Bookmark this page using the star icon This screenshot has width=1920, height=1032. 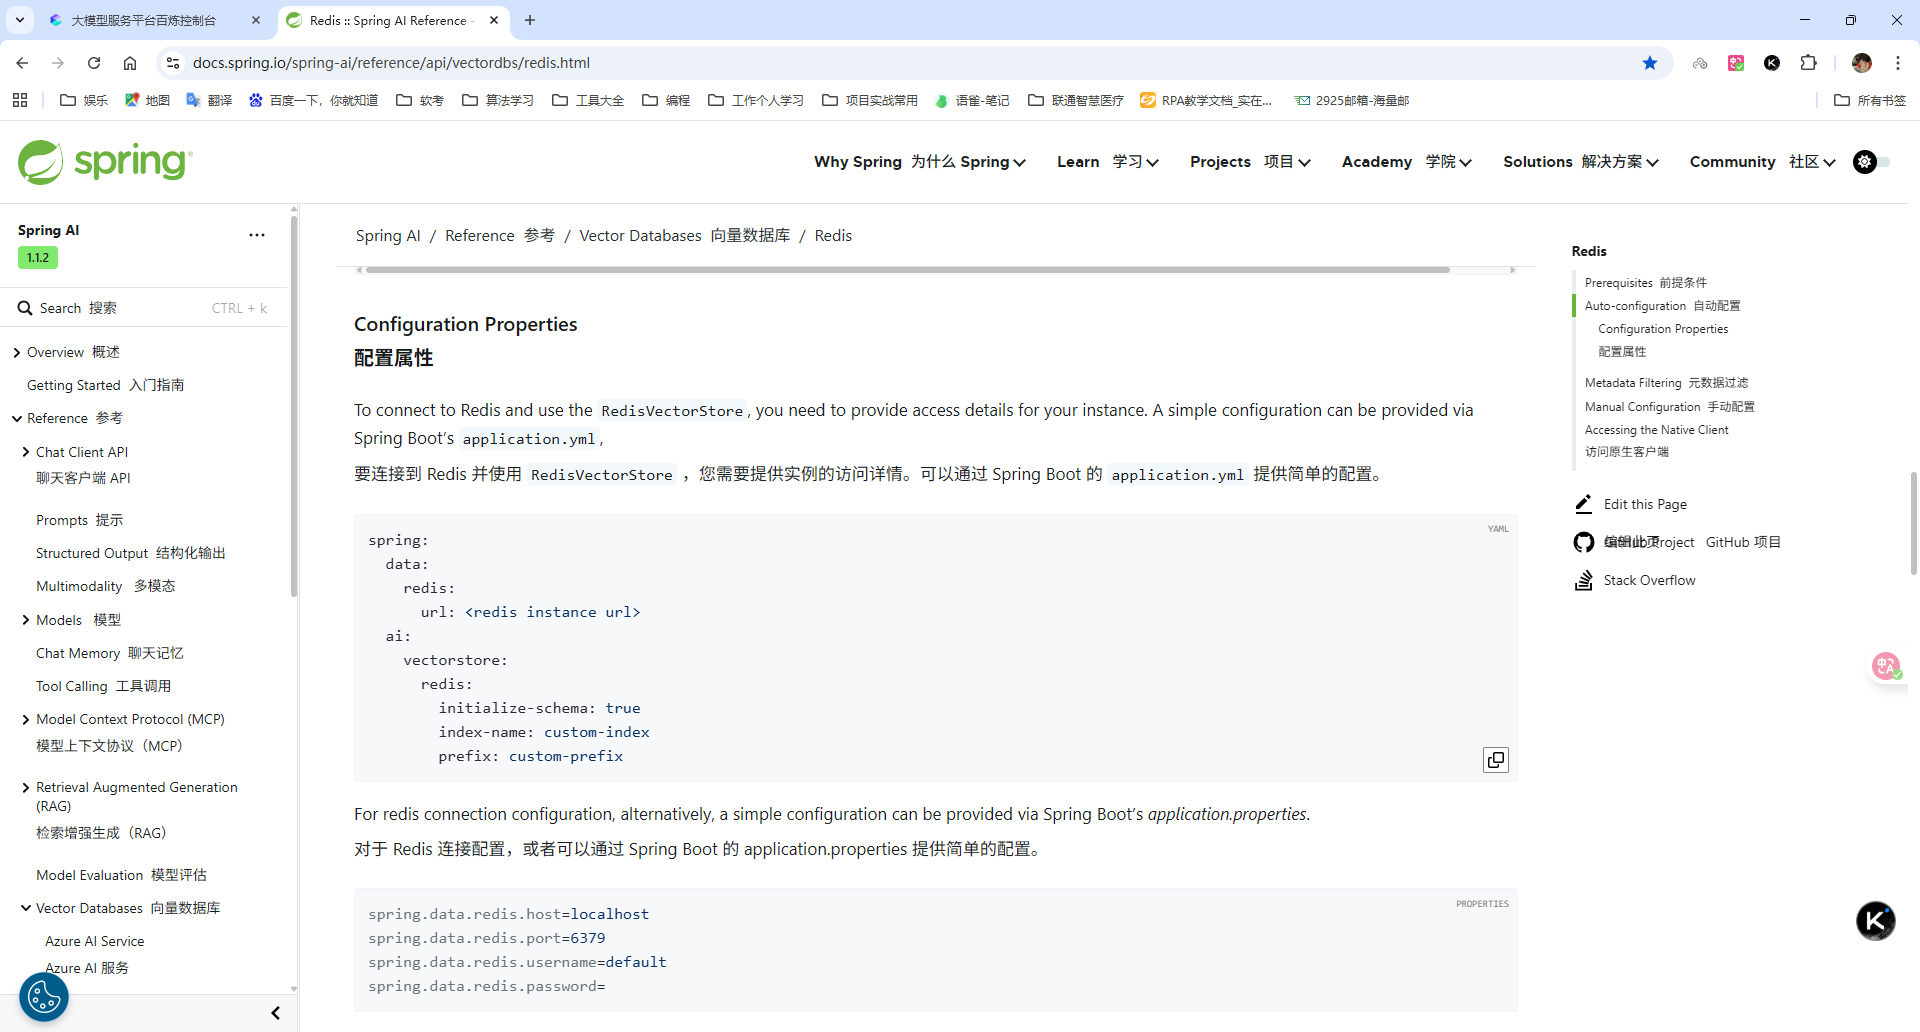1650,62
